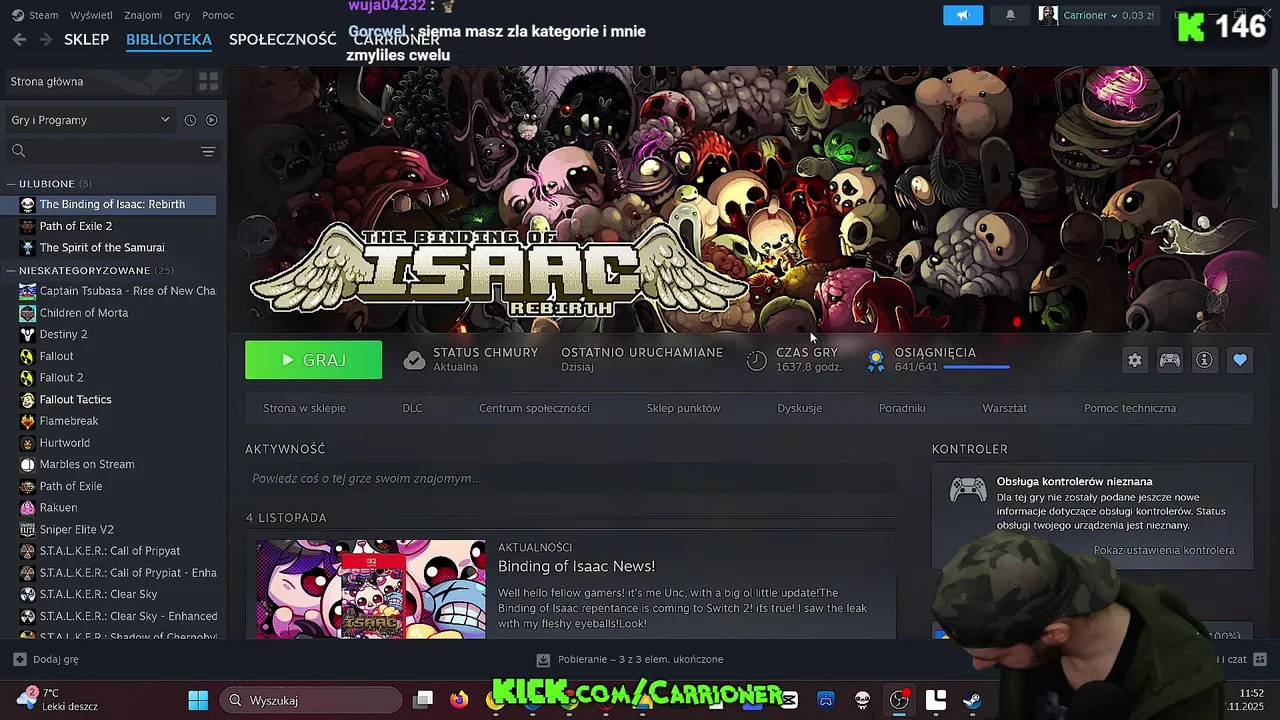Open the Gry menu
Screen dimensions: 1280x720
tap(182, 15)
